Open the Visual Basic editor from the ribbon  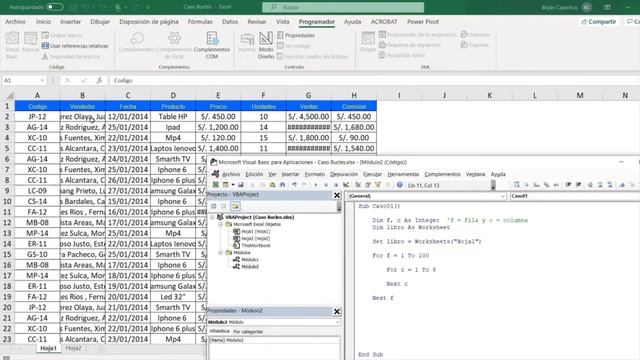coord(12,45)
